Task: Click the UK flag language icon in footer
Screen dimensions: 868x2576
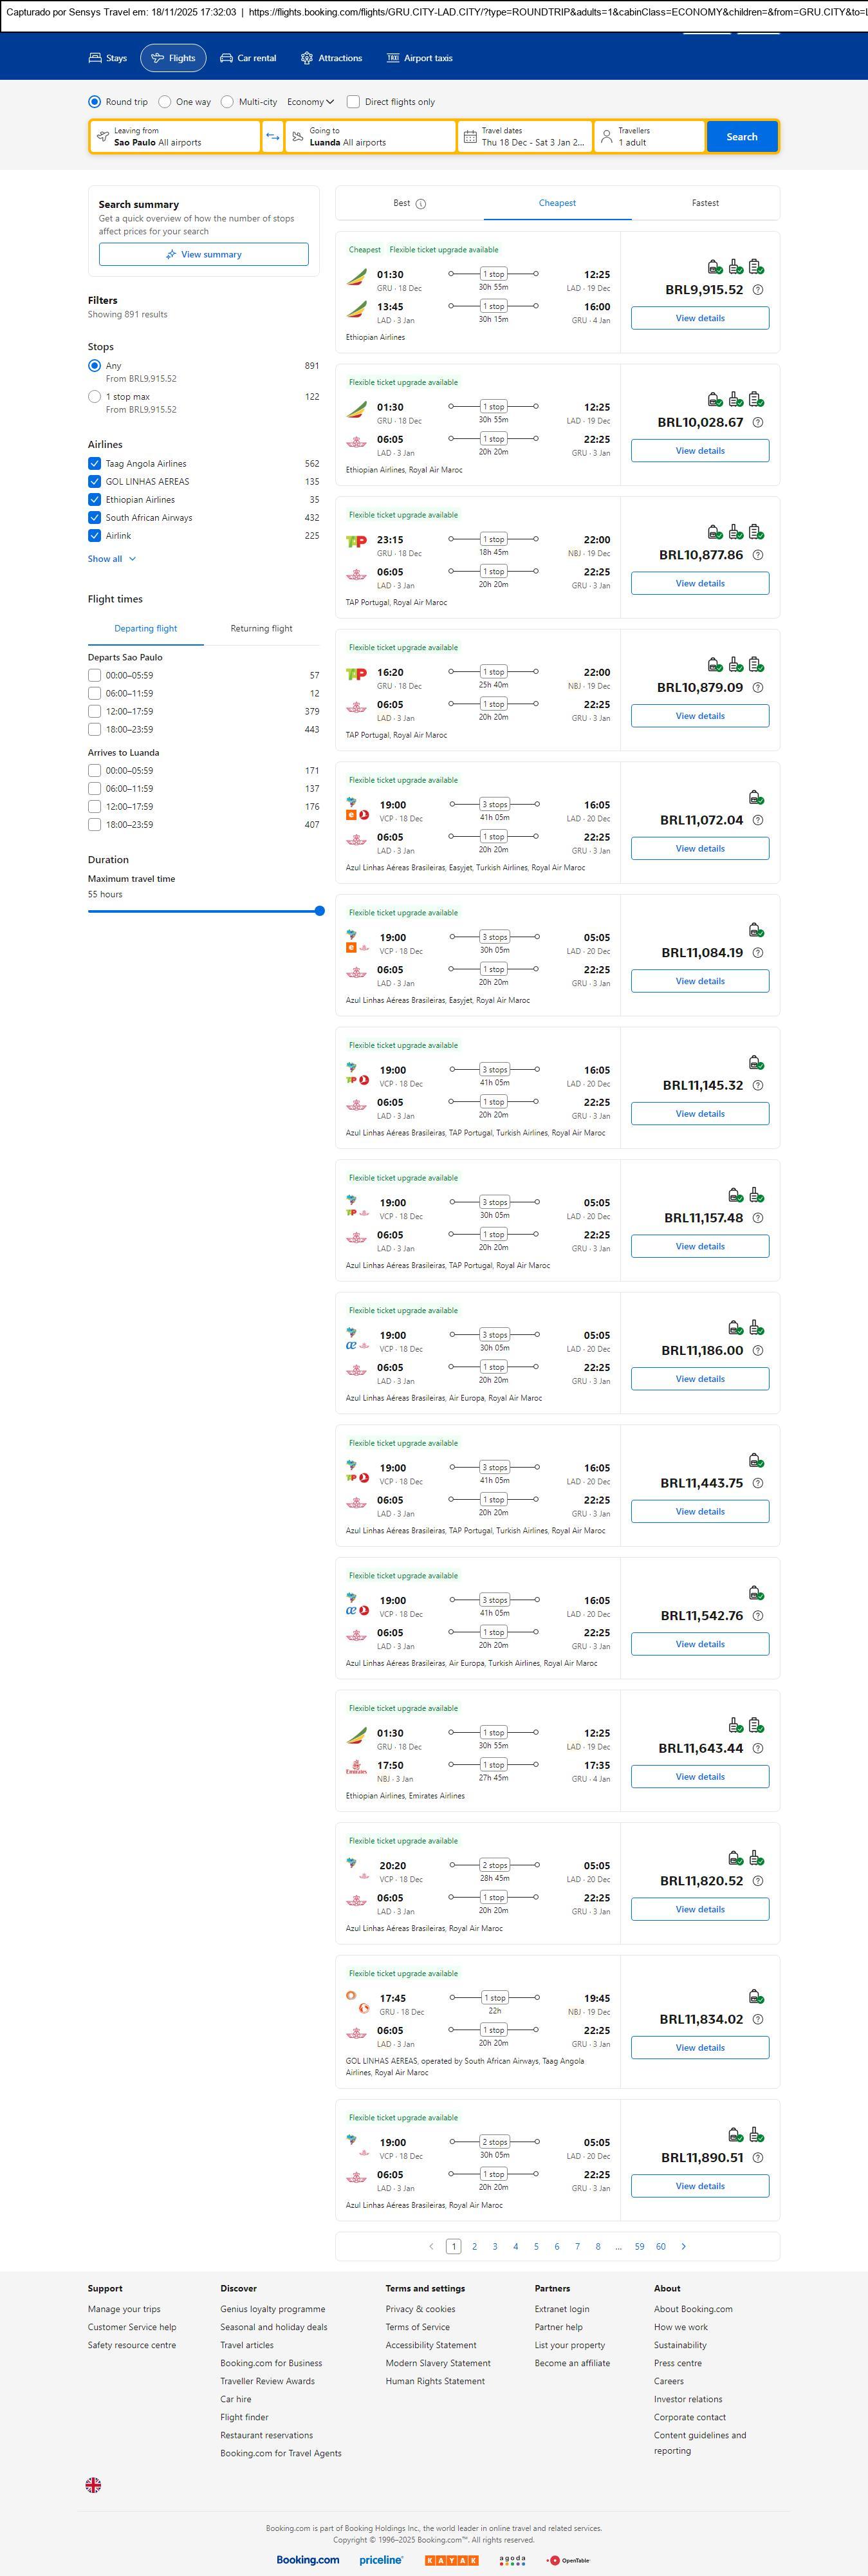Action: (93, 2484)
